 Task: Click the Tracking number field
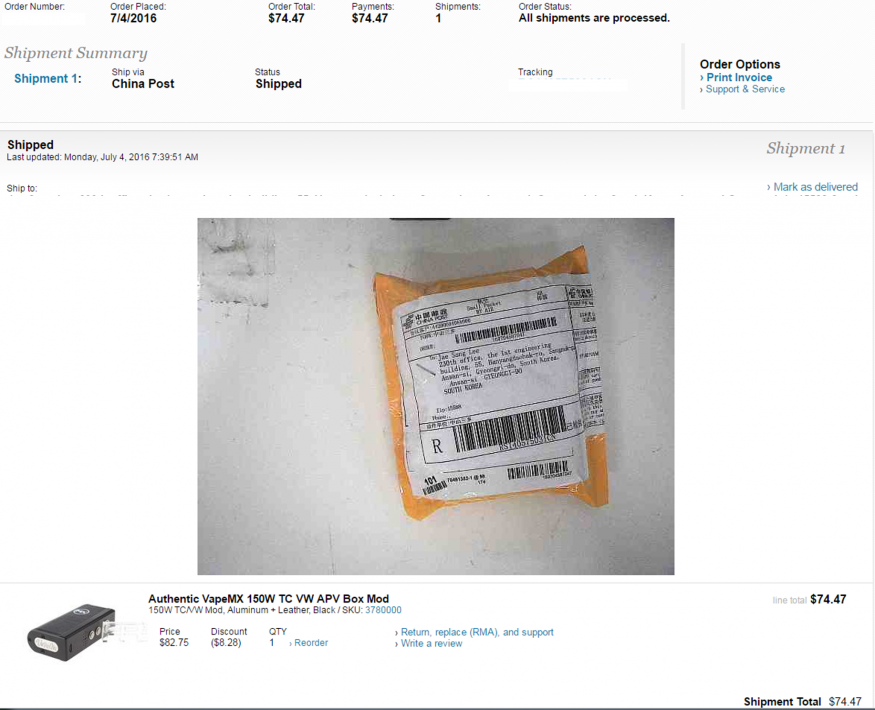coord(568,85)
